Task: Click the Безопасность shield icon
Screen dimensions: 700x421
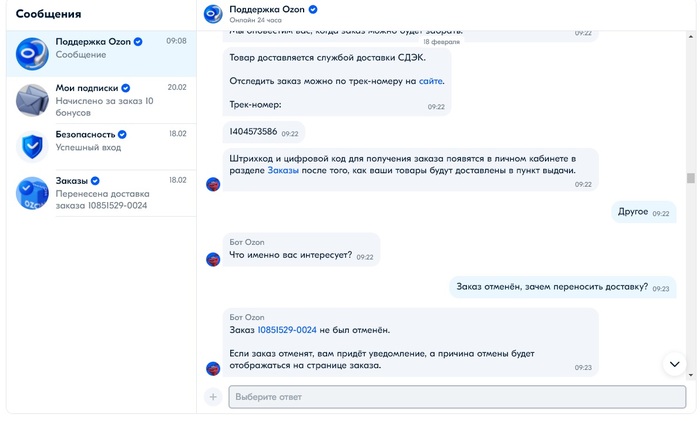Action: pyautogui.click(x=32, y=146)
